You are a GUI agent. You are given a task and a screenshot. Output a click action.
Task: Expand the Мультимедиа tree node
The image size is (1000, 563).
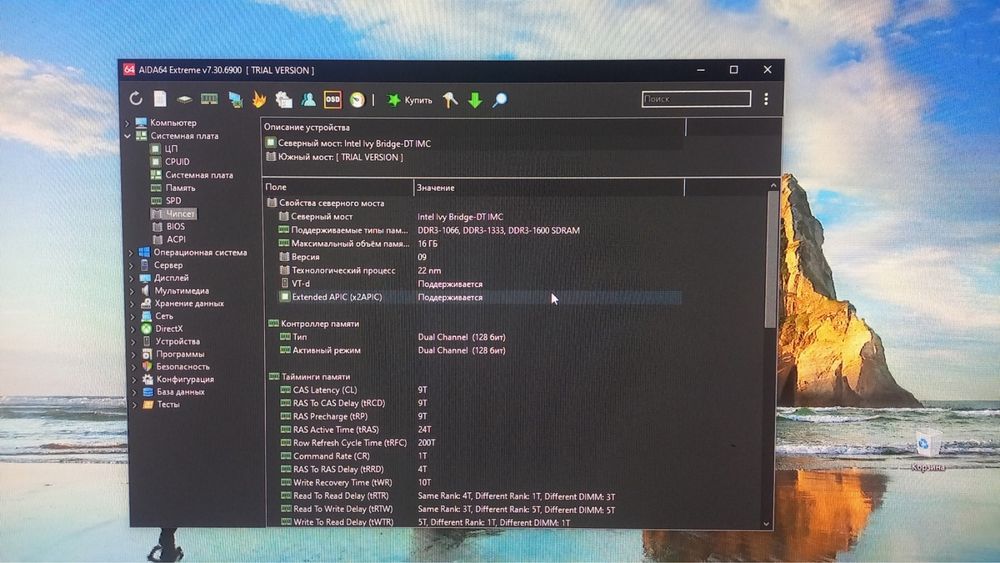tap(133, 291)
